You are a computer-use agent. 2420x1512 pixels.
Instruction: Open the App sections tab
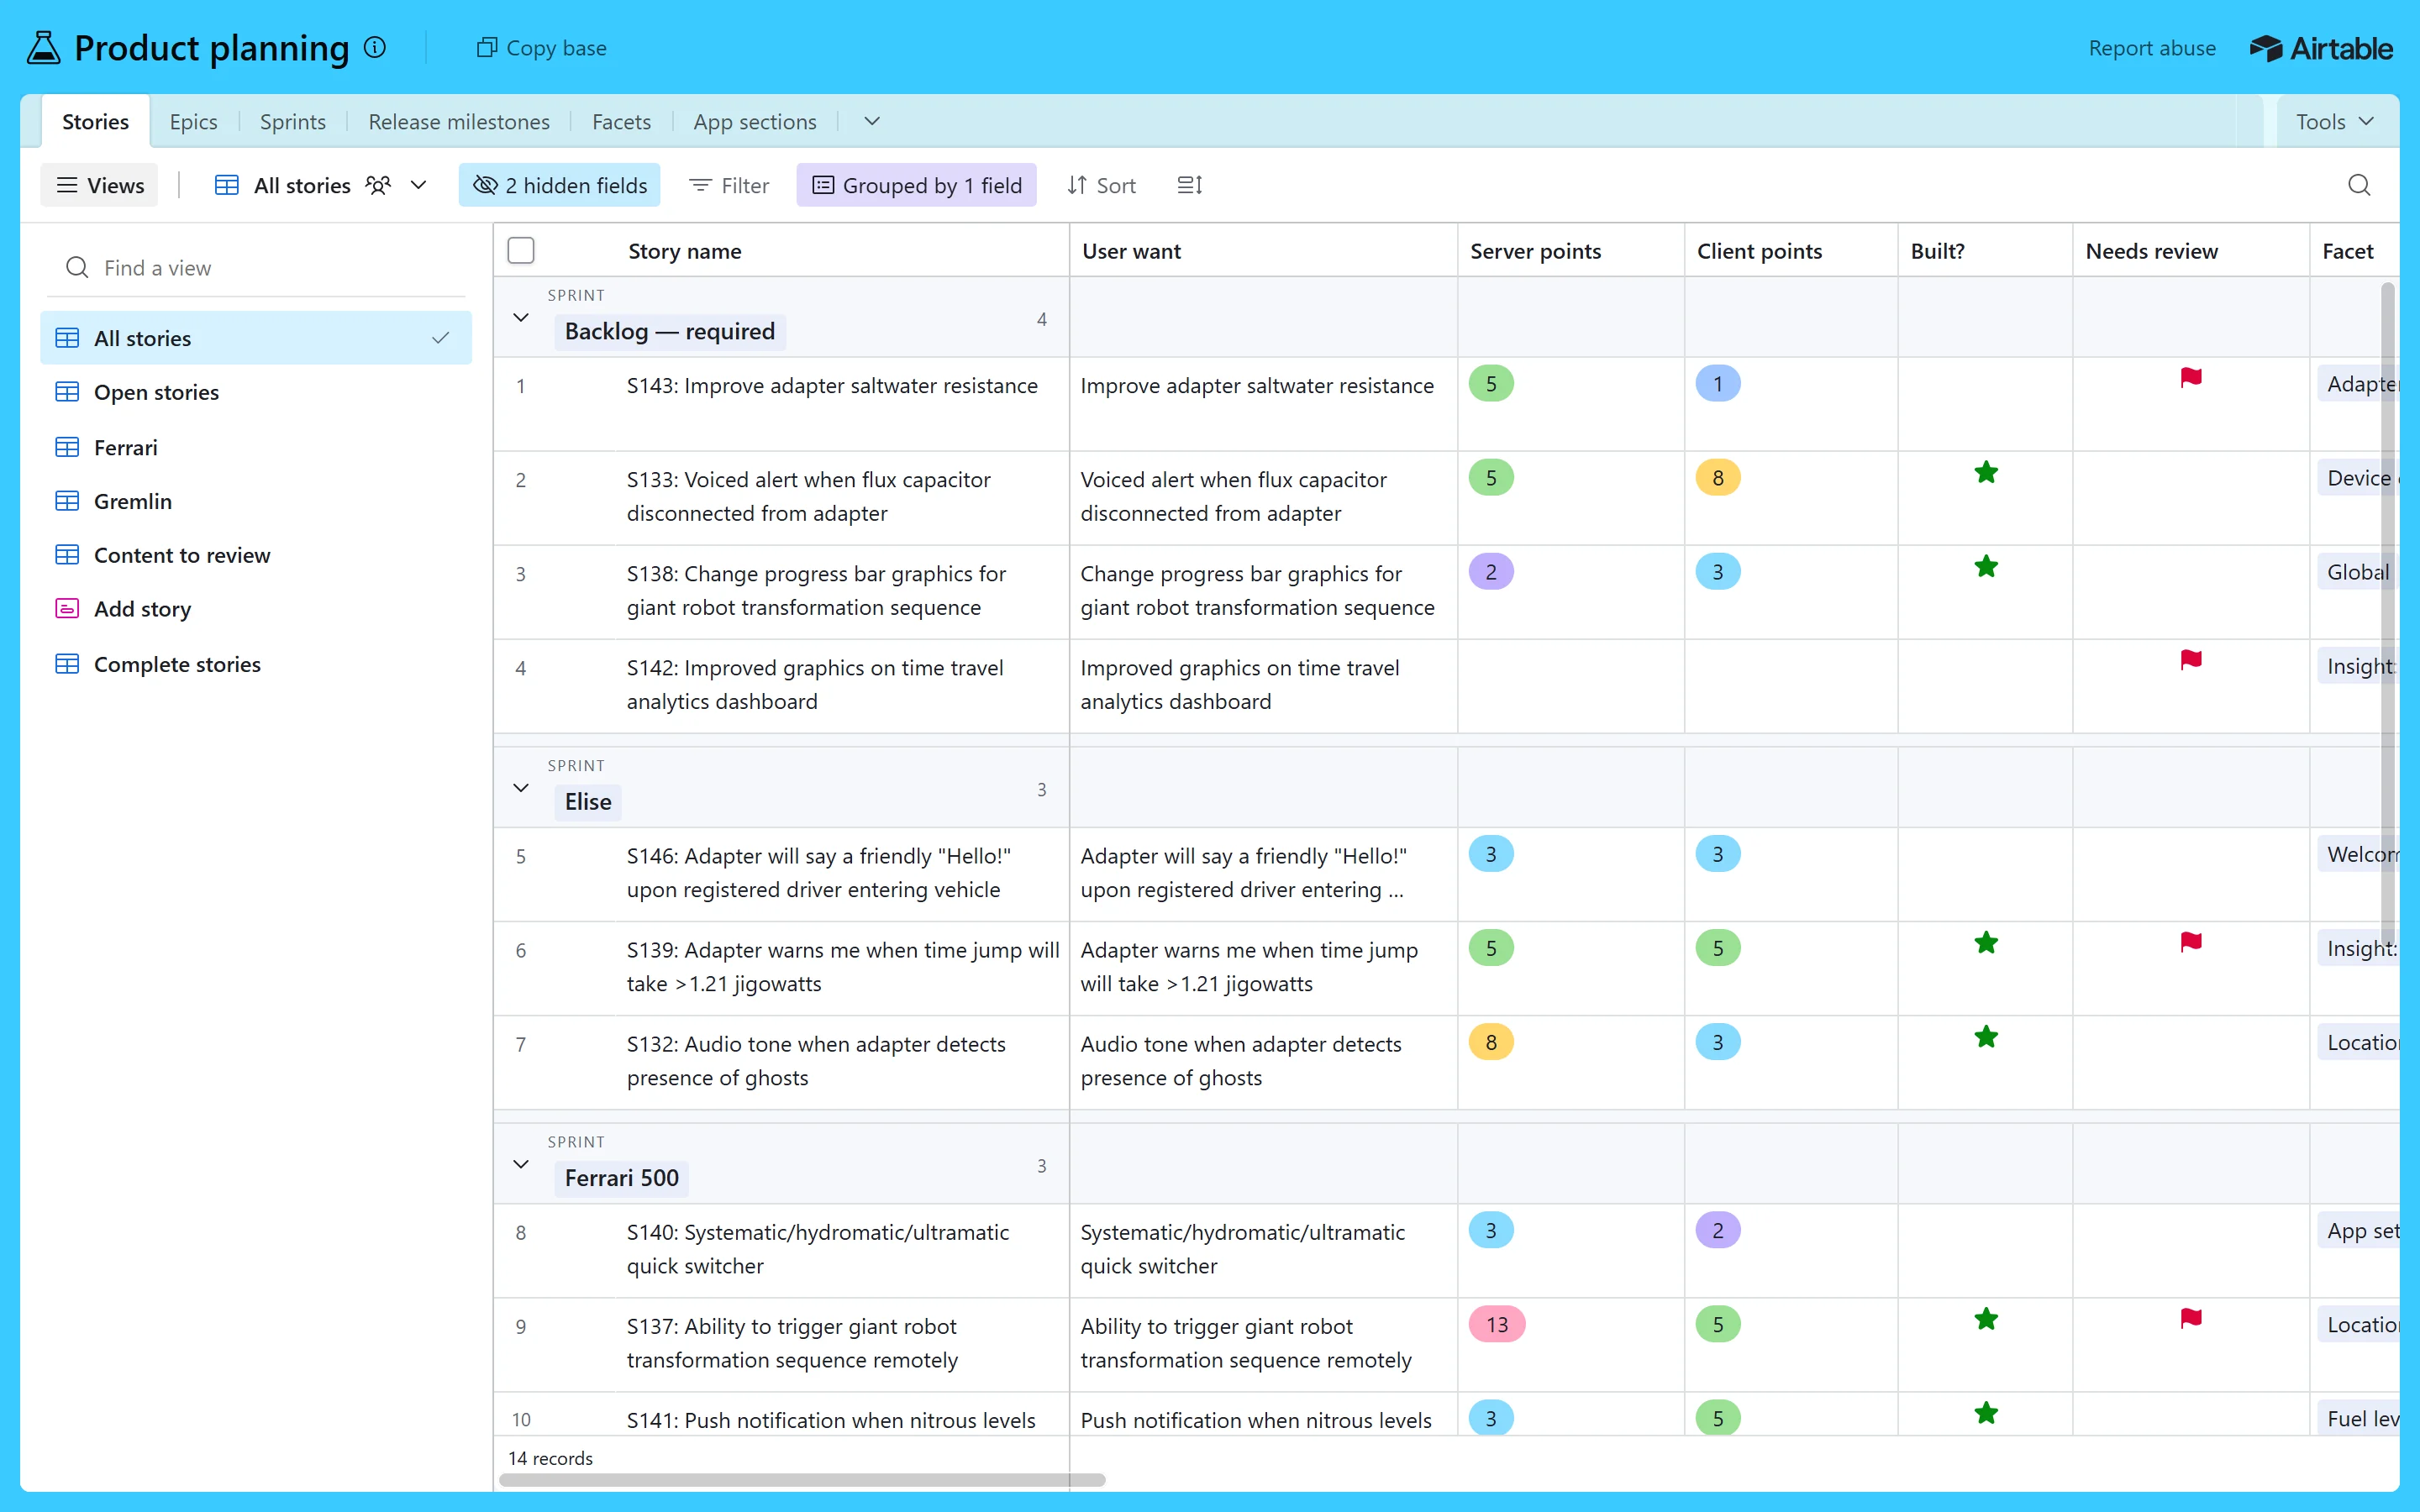tap(755, 122)
